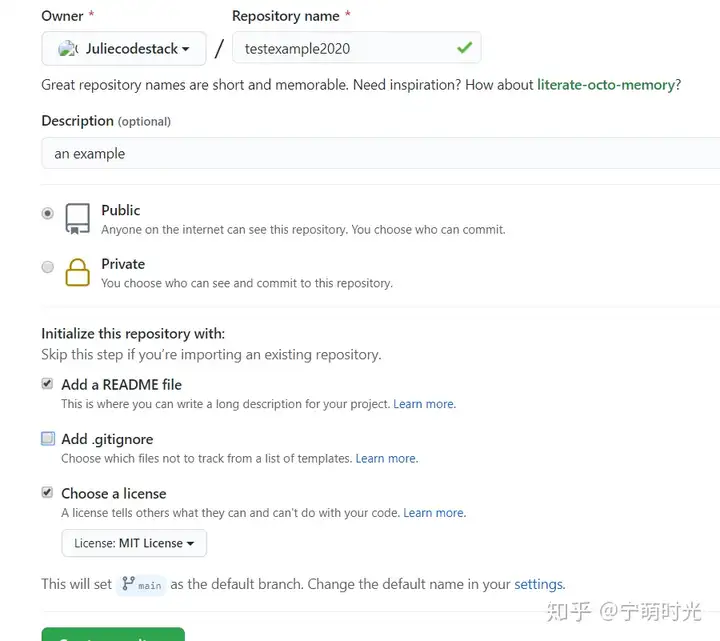This screenshot has width=720, height=641.
Task: Click the 'Add .gitignore' label
Action: coord(107,439)
